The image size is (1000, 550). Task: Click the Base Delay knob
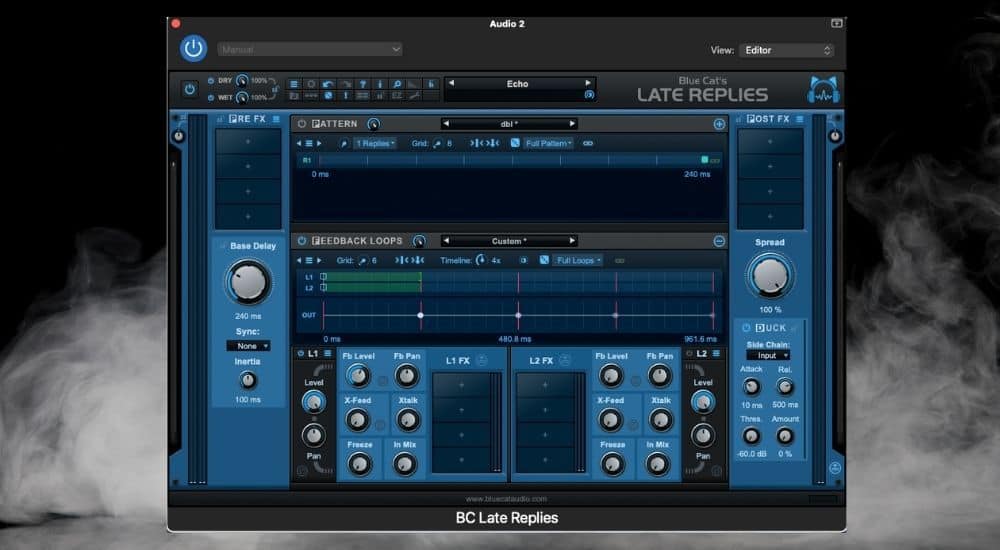coord(248,283)
